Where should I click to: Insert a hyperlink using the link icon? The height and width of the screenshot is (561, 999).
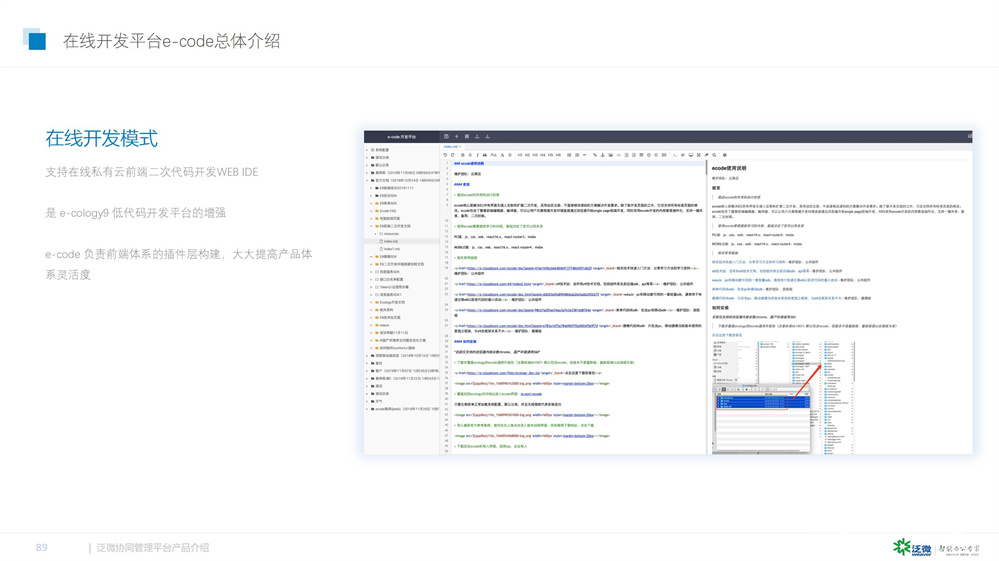pyautogui.click(x=594, y=155)
